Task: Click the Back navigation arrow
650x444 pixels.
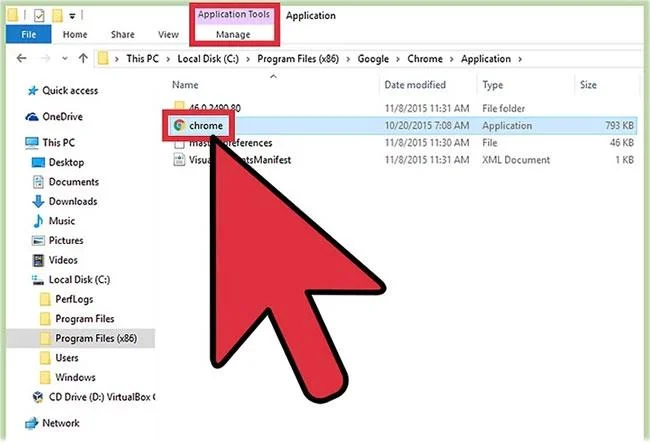Action: pyautogui.click(x=22, y=58)
